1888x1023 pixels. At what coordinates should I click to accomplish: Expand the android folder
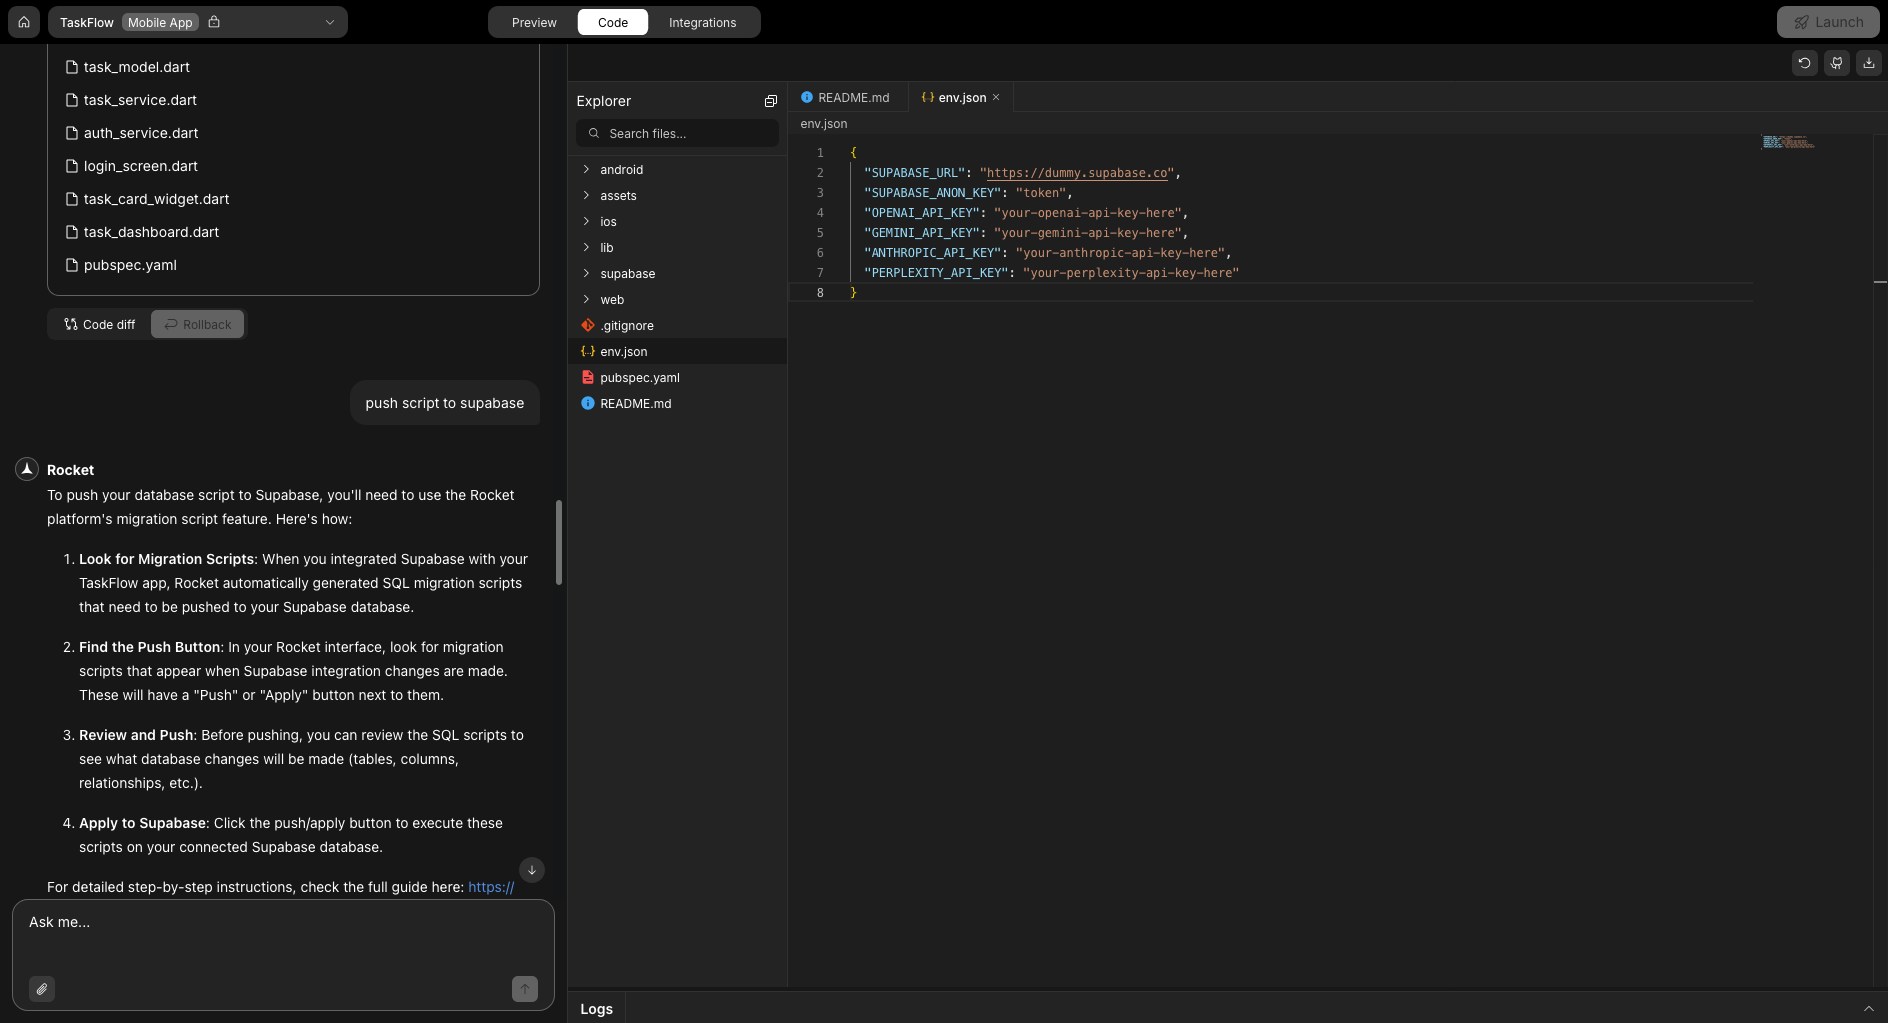pyautogui.click(x=585, y=170)
